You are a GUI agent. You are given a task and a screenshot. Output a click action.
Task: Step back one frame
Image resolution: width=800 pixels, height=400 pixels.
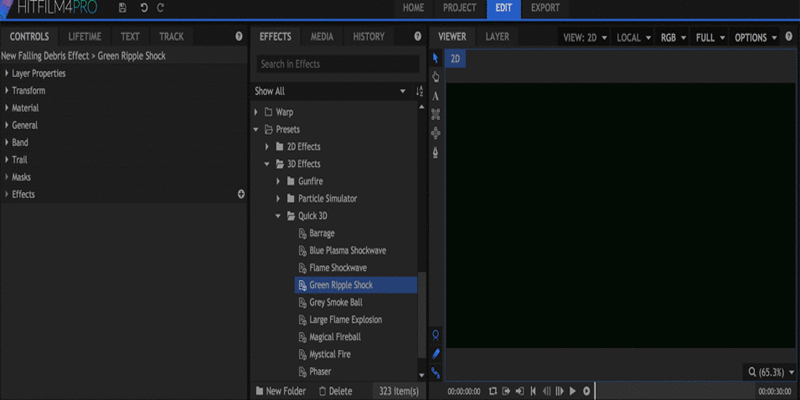coord(546,391)
